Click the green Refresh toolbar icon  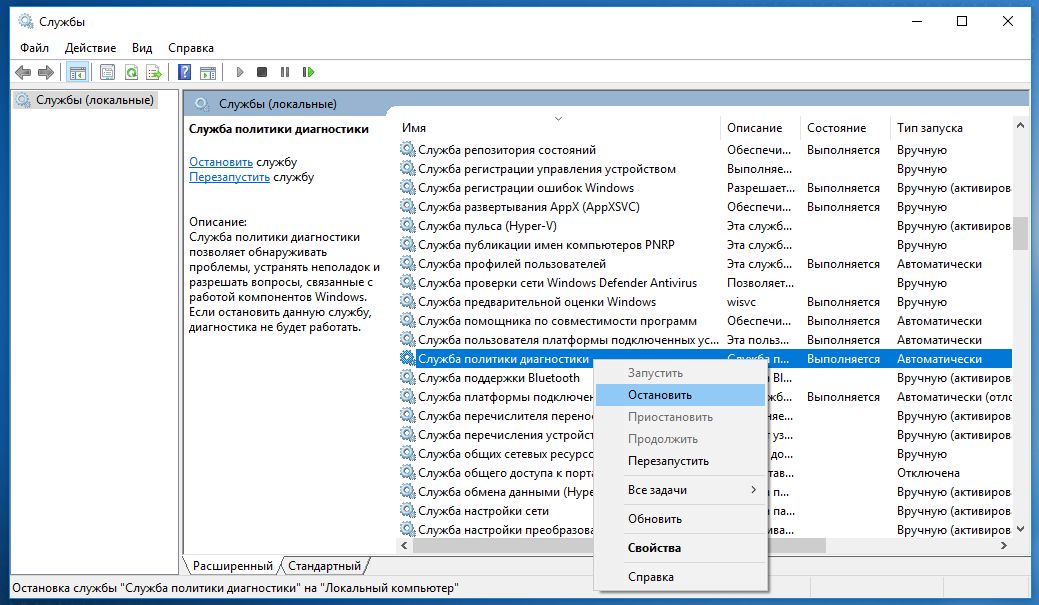(131, 72)
